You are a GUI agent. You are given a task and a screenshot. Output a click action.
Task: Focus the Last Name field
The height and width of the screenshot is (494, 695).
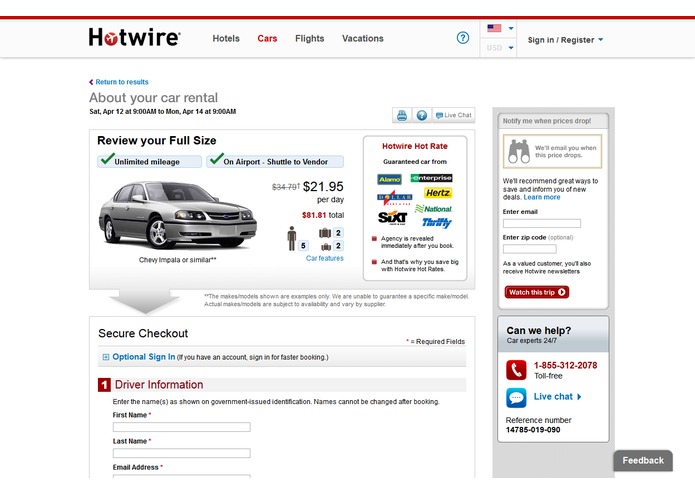[182, 453]
